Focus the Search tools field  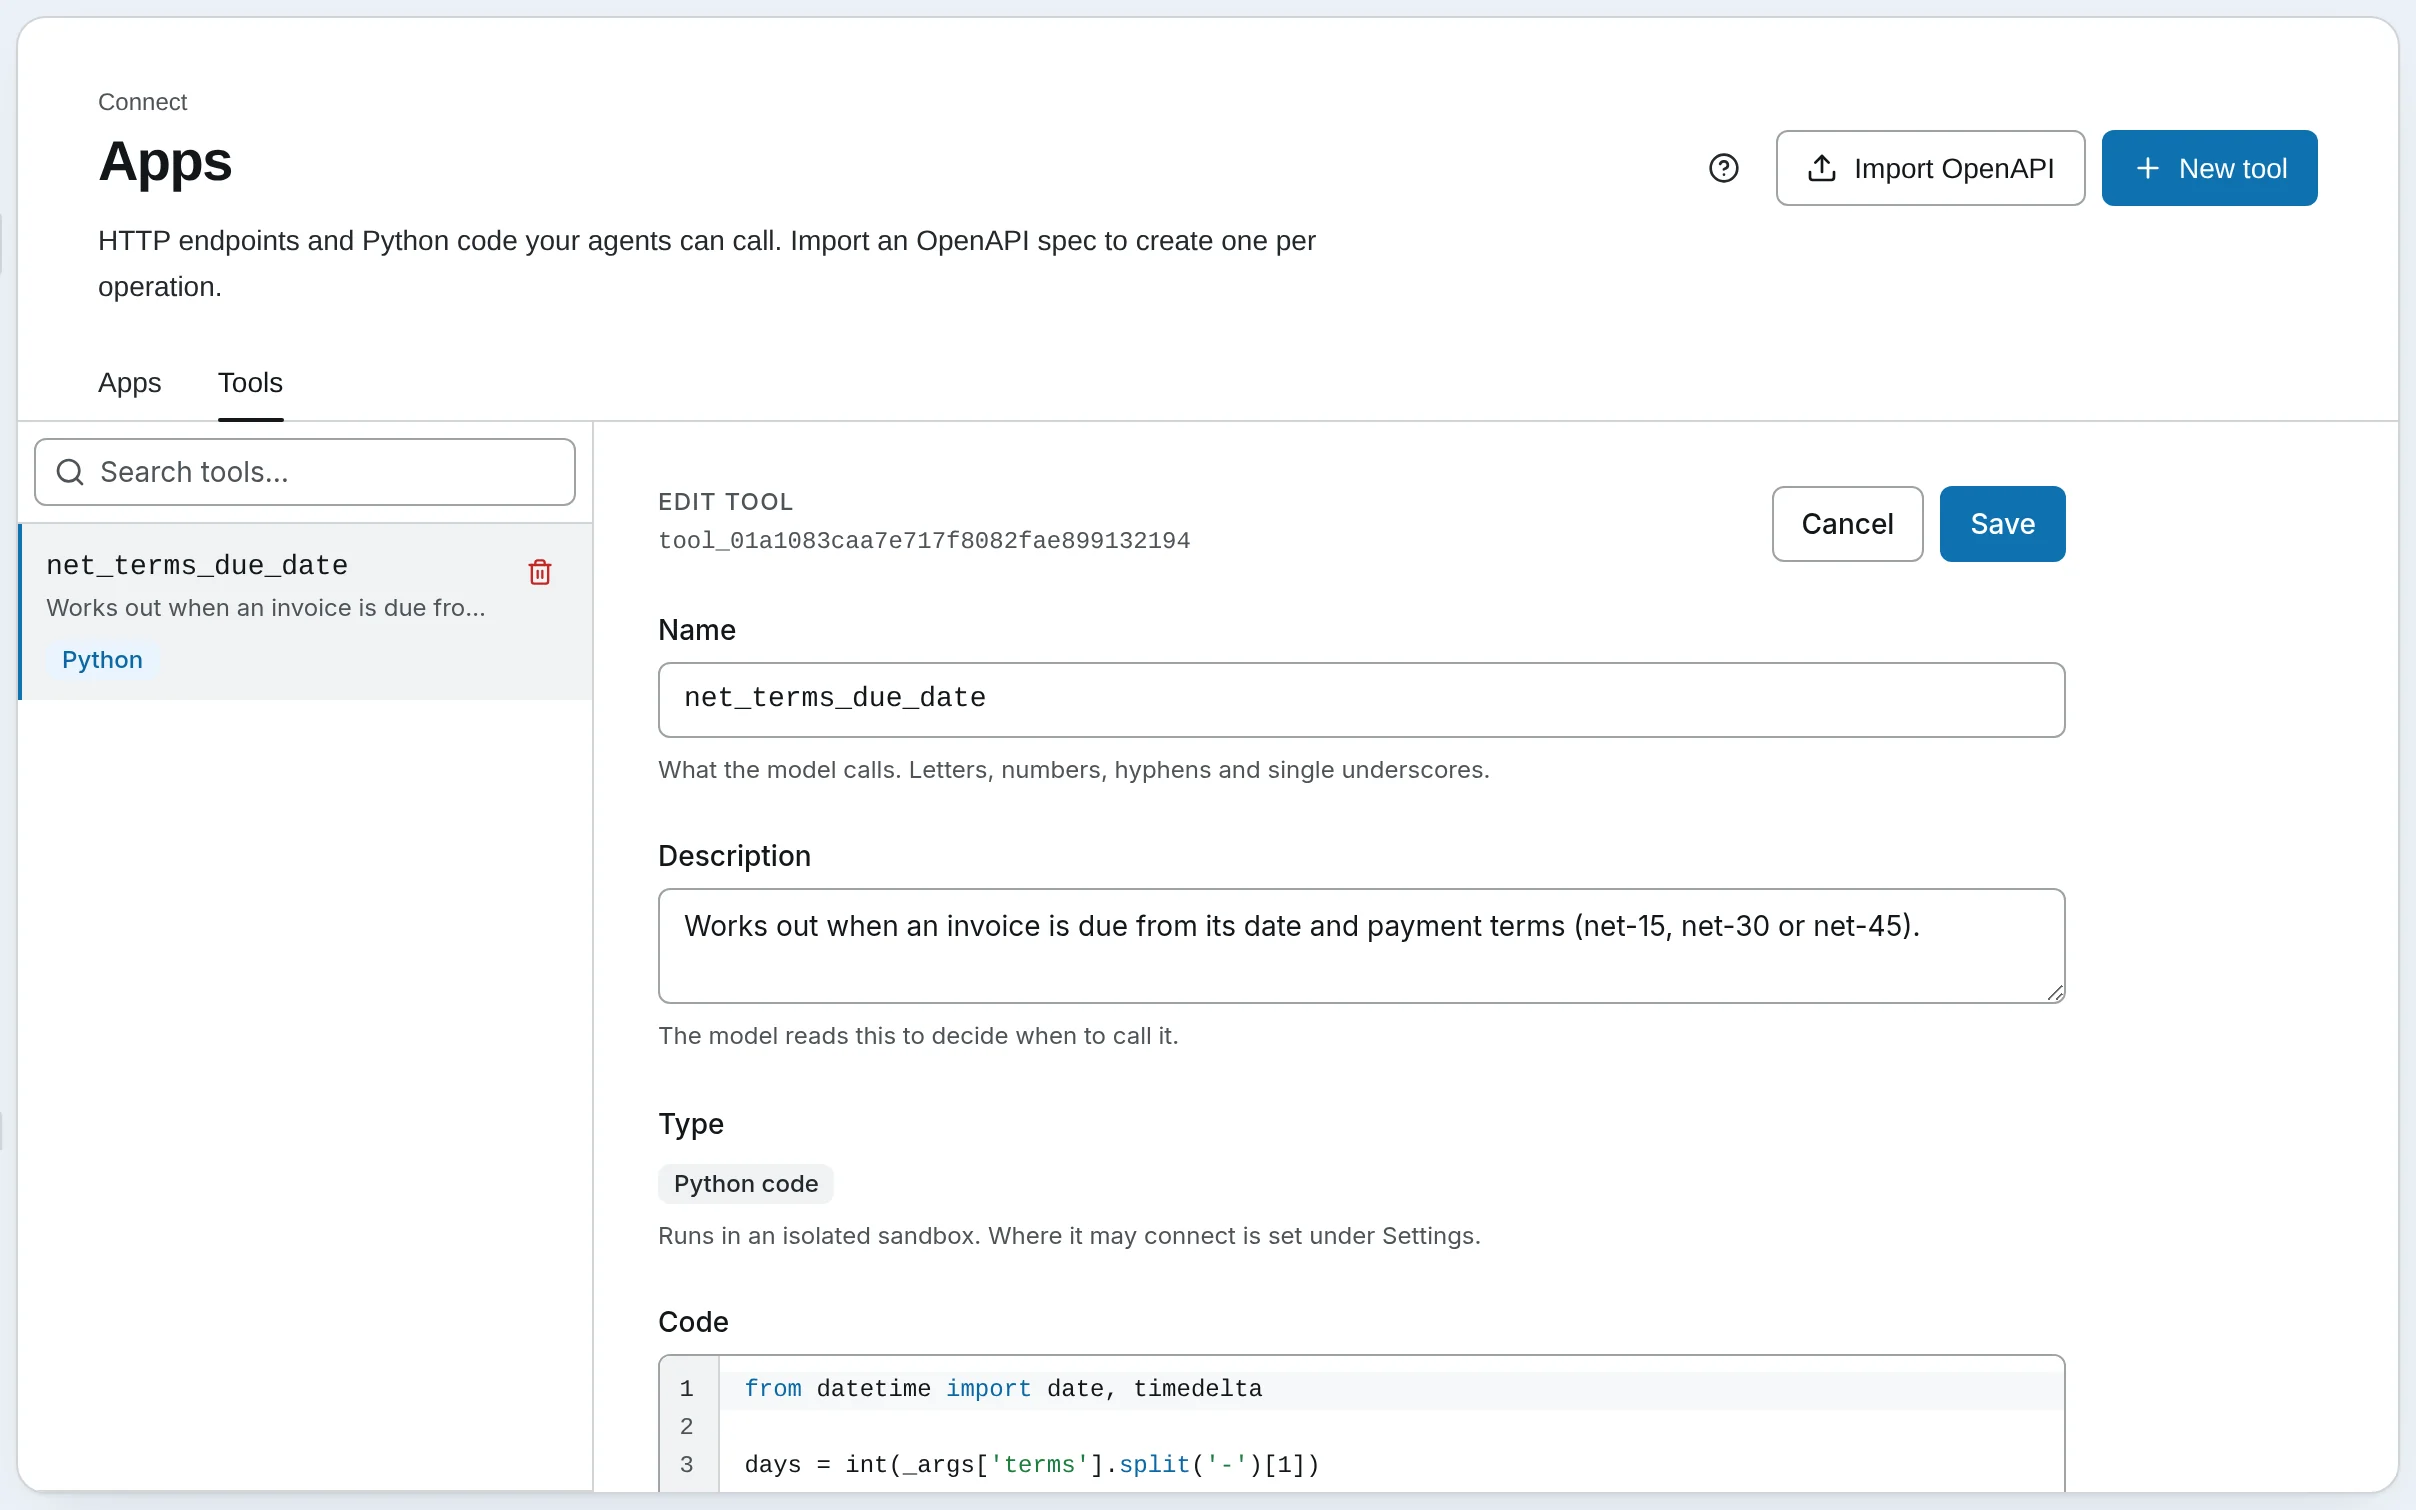[305, 472]
